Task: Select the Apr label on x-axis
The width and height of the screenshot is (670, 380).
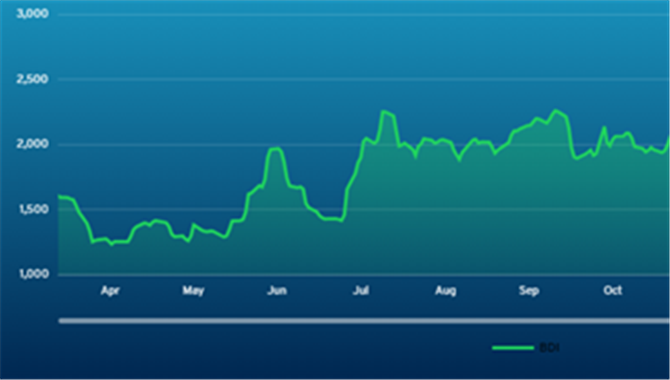Action: click(x=110, y=291)
